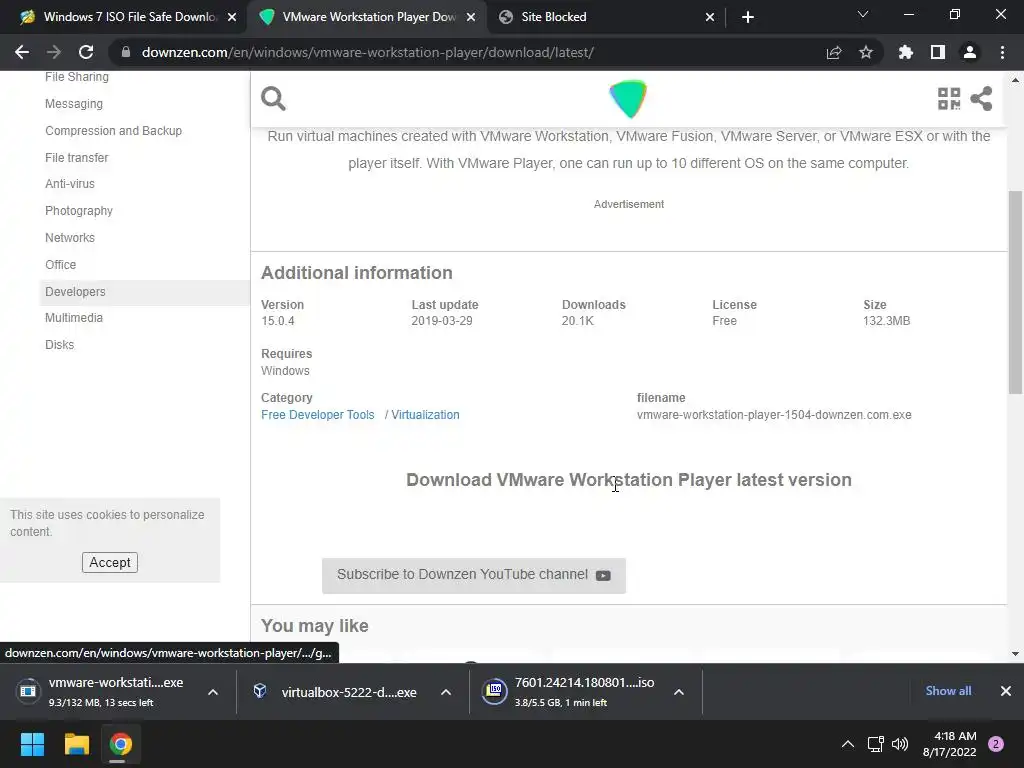Viewport: 1024px width, 768px height.
Task: Expand options for vmware-workstation download
Action: coord(213,692)
